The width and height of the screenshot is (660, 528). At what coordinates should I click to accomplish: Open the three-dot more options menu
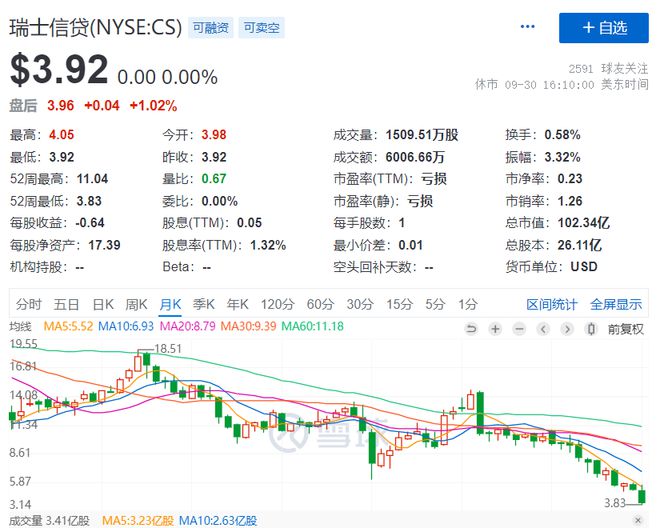click(x=527, y=27)
